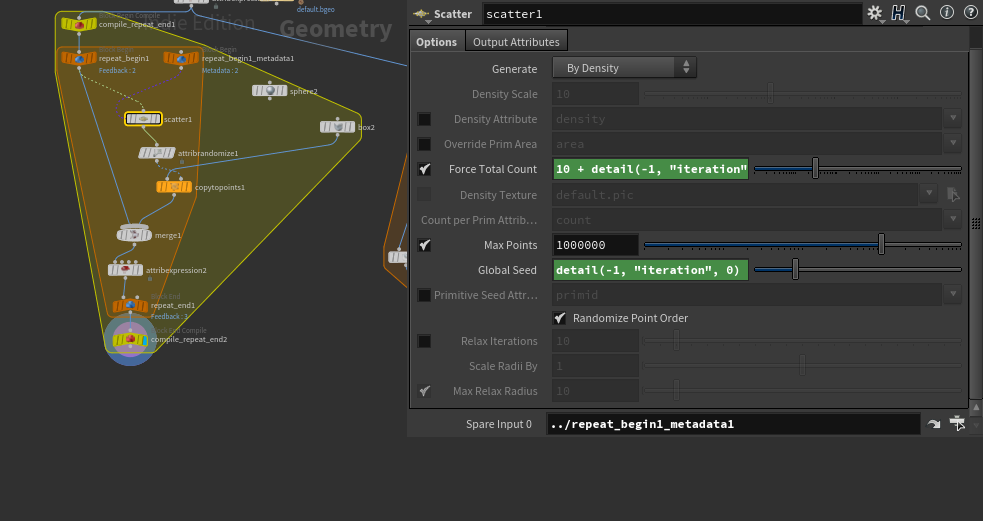Select the Options tab
The width and height of the screenshot is (983, 521).
tap(437, 41)
